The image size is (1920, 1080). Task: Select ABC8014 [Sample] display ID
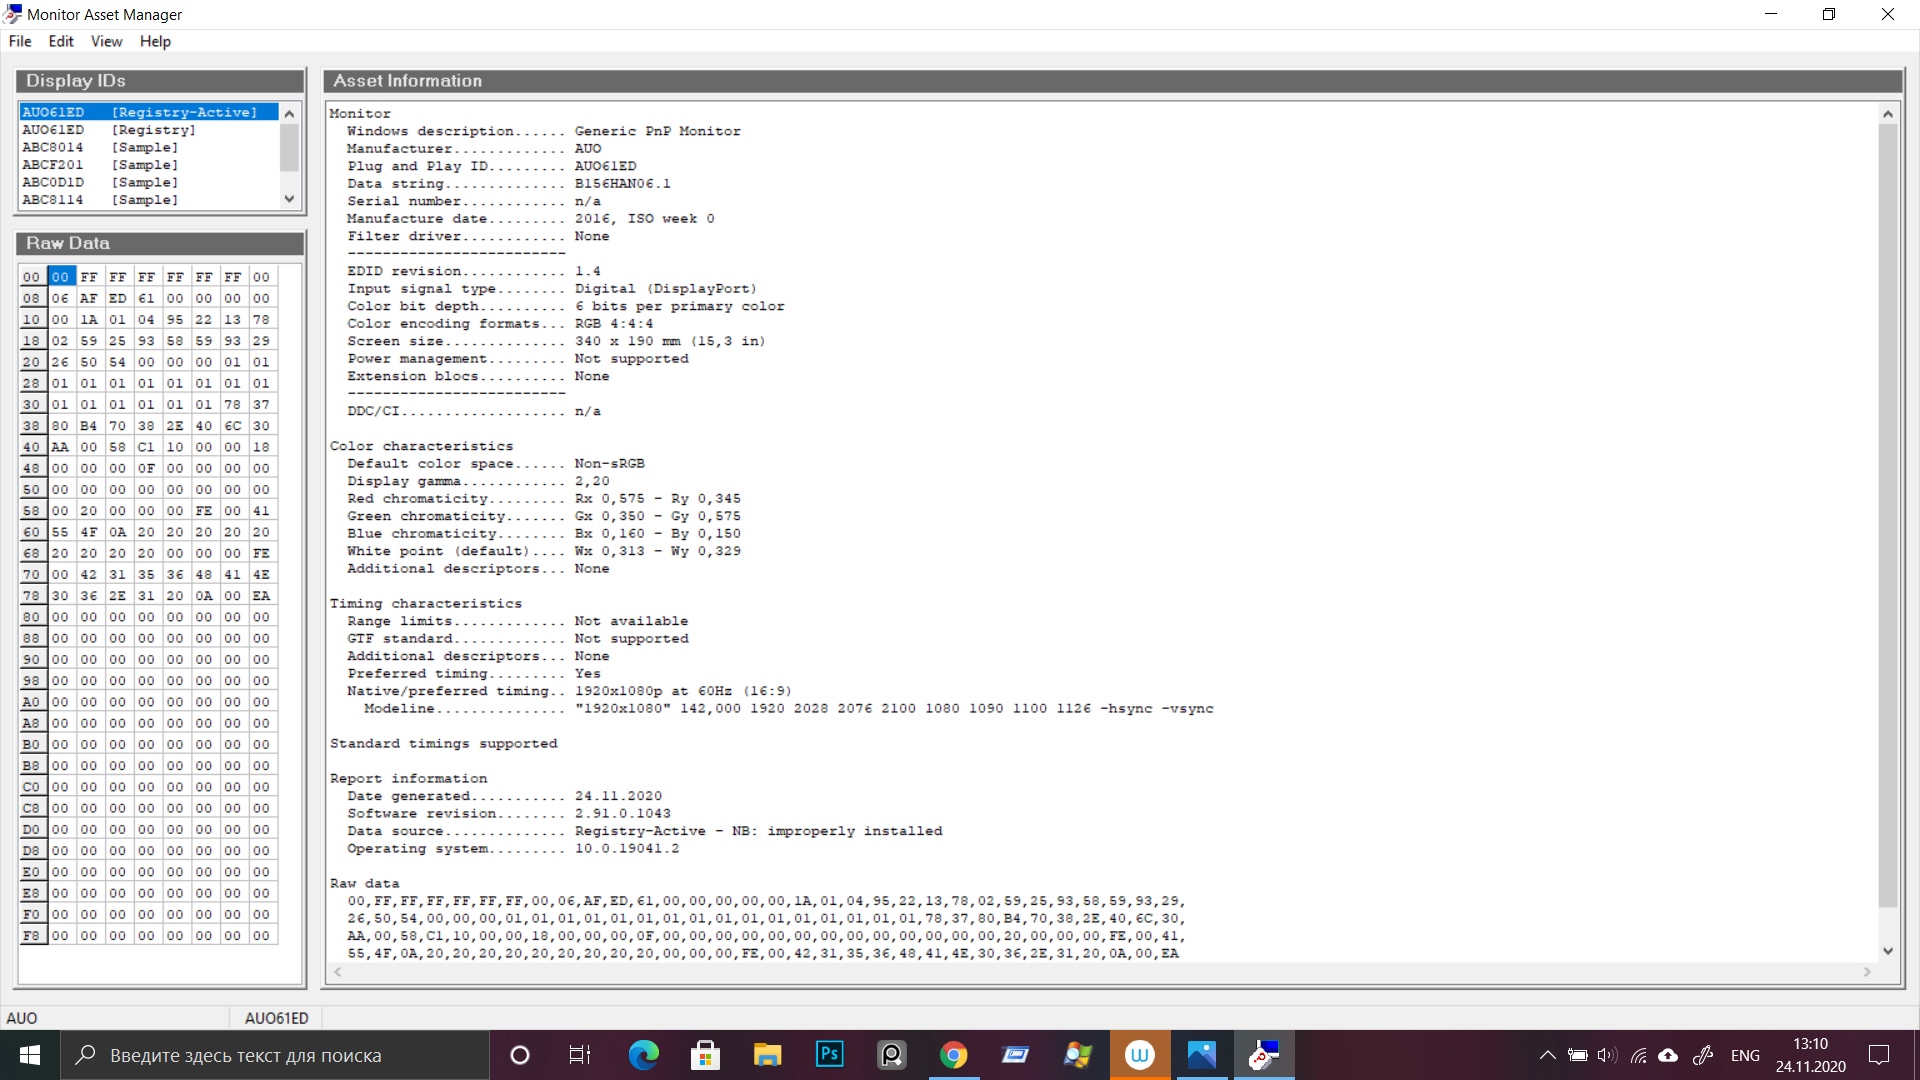[100, 147]
